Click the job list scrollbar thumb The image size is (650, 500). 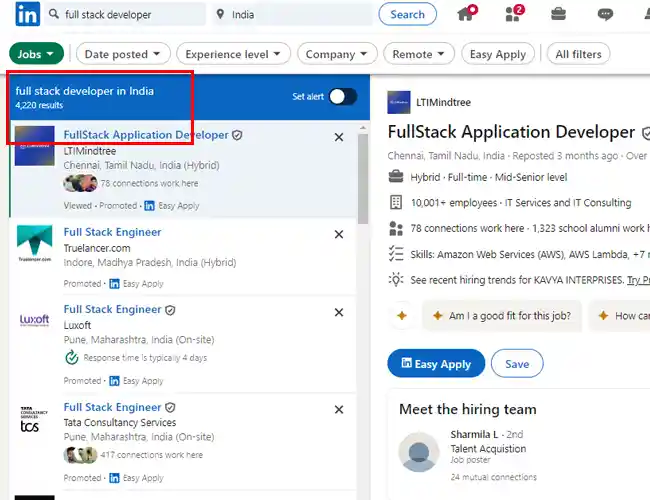pos(363,178)
